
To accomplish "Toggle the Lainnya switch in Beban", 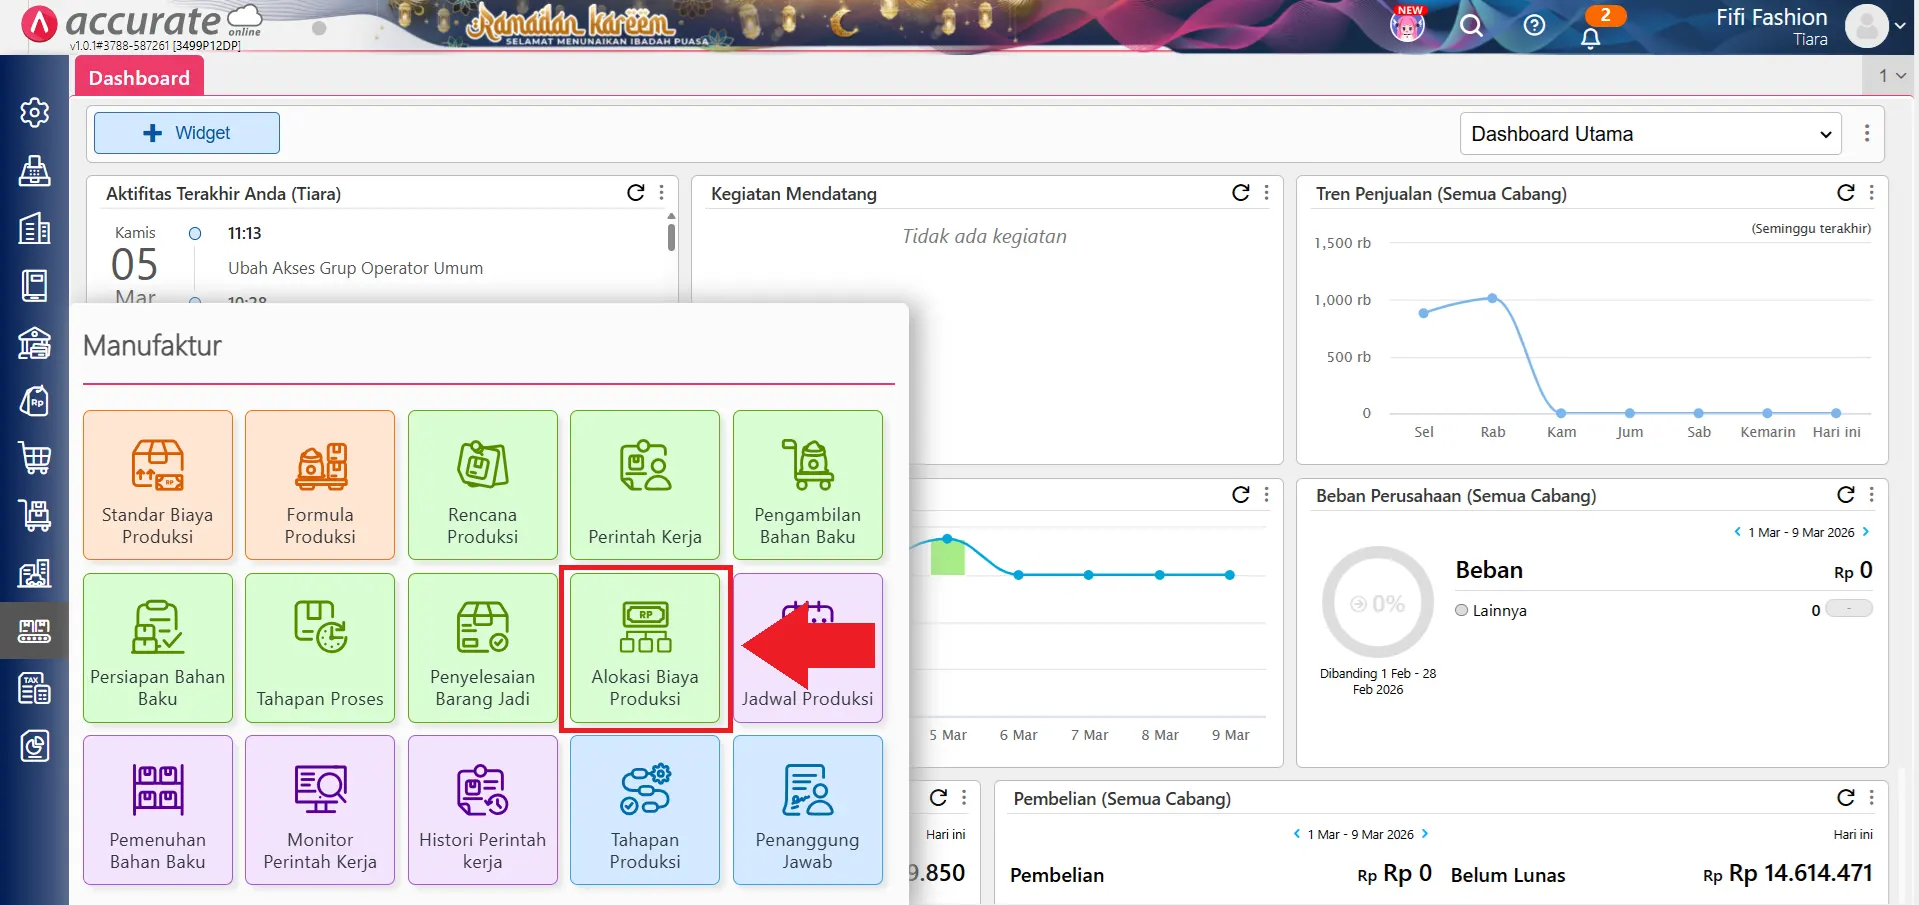I will pyautogui.click(x=1848, y=609).
